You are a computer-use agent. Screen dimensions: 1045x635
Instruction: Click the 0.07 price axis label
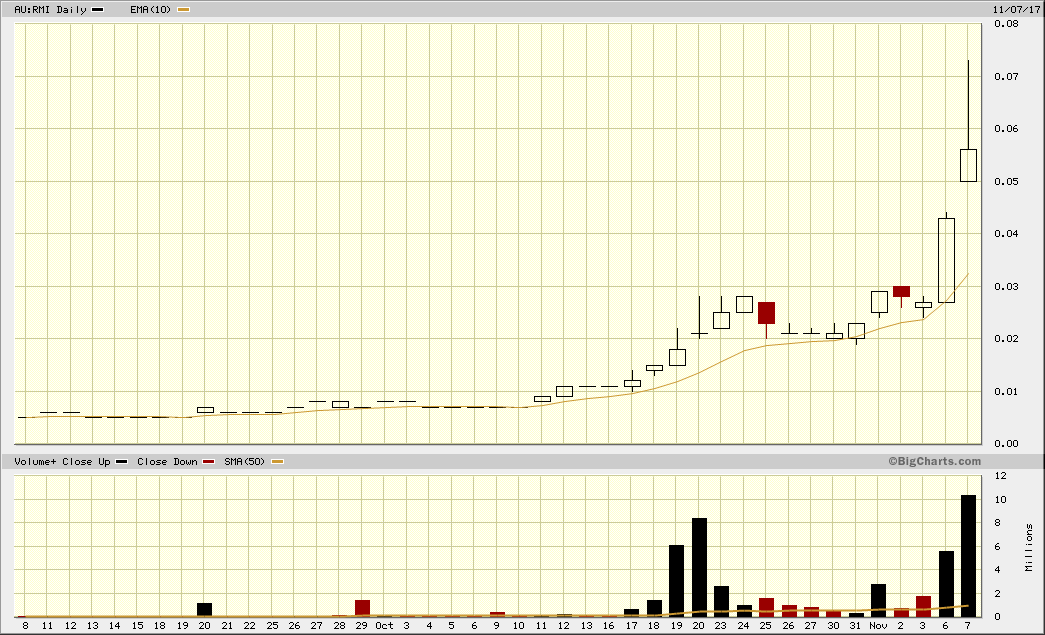tap(1006, 77)
